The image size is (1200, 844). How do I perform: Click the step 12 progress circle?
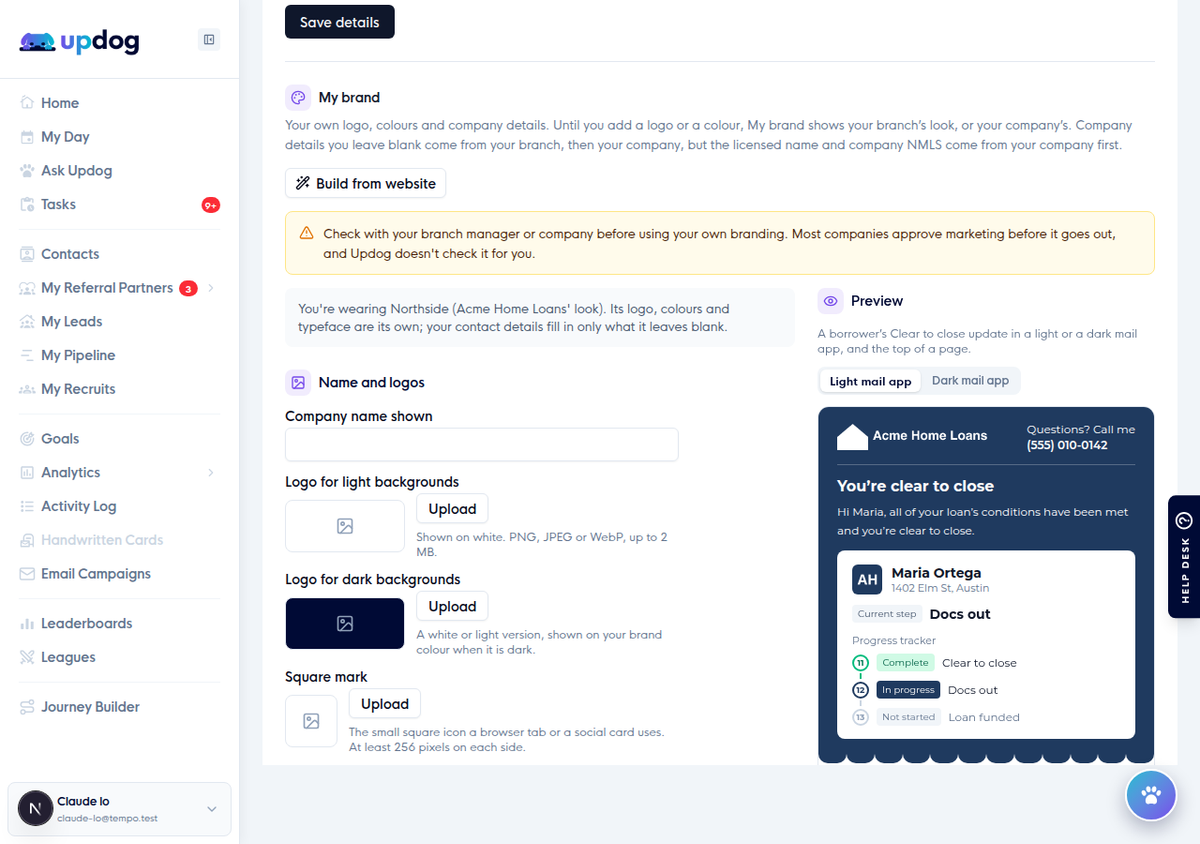click(x=860, y=690)
